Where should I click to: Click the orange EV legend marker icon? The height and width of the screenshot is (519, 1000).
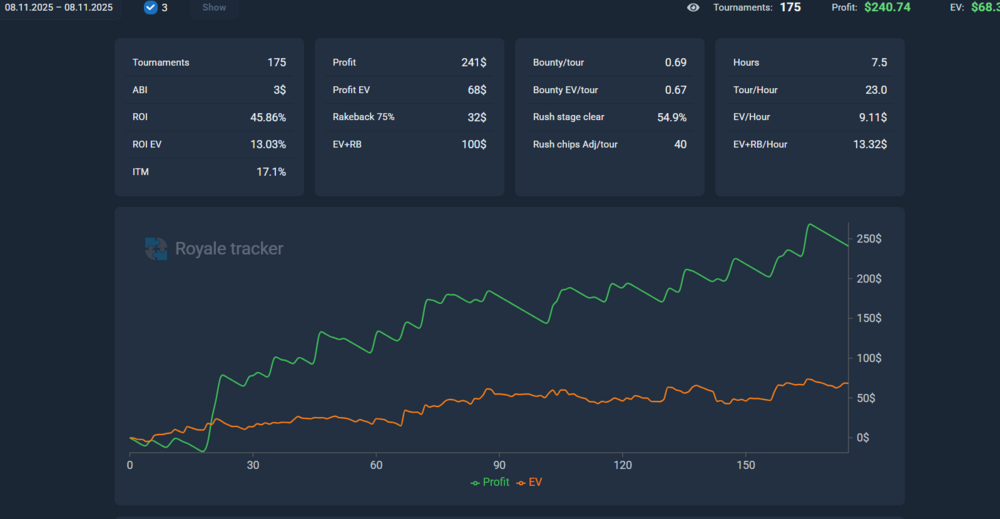point(521,482)
